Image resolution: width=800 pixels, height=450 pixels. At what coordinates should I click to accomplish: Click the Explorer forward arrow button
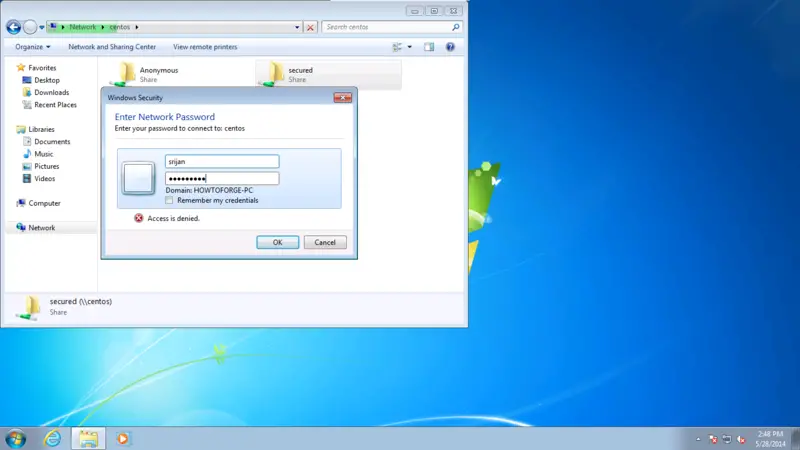tap(30, 27)
